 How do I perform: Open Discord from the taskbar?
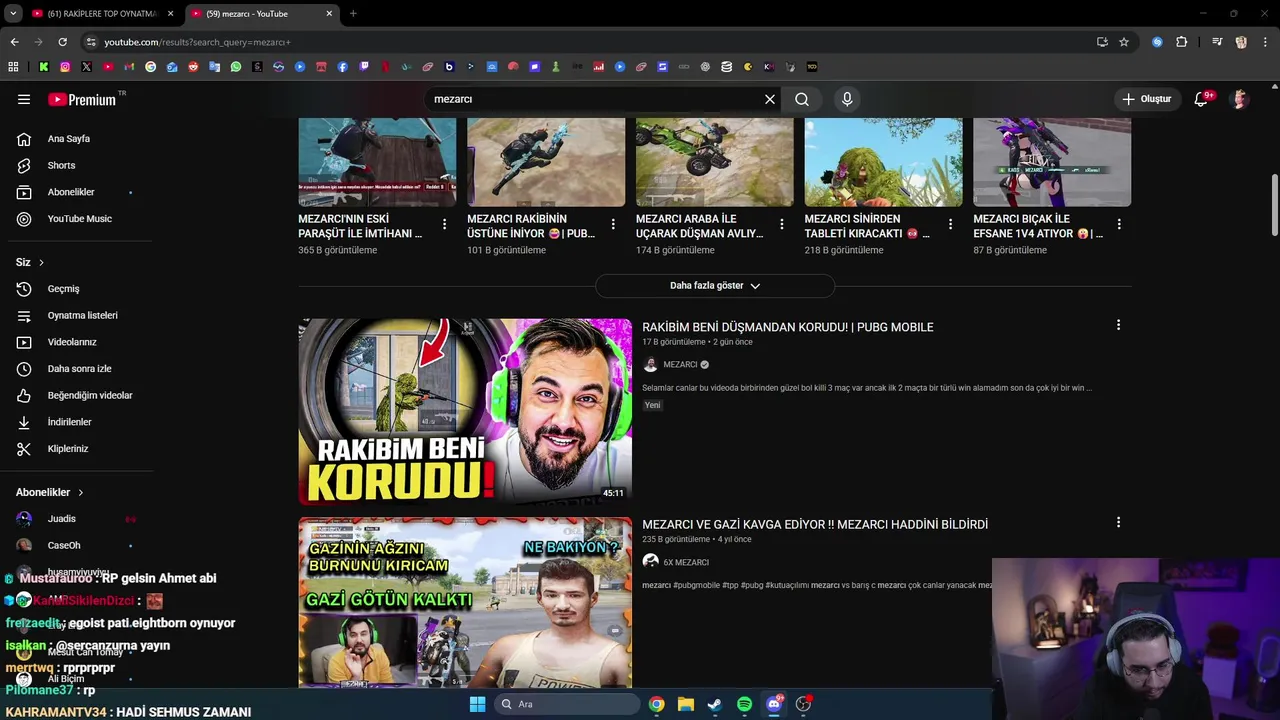click(x=773, y=704)
